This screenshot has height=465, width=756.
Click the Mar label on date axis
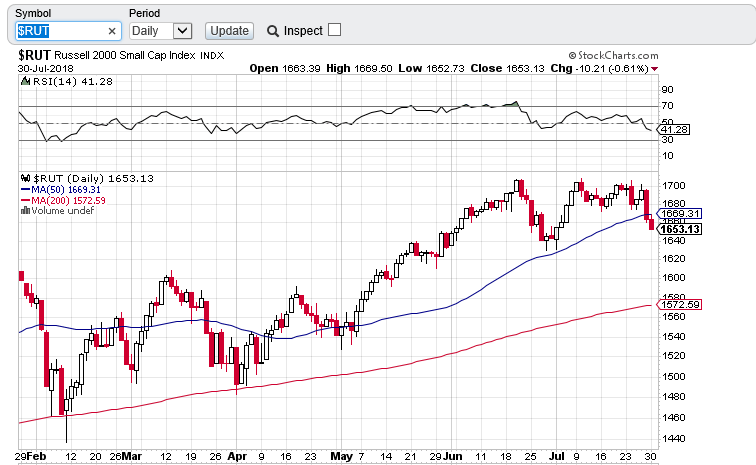[x=132, y=456]
